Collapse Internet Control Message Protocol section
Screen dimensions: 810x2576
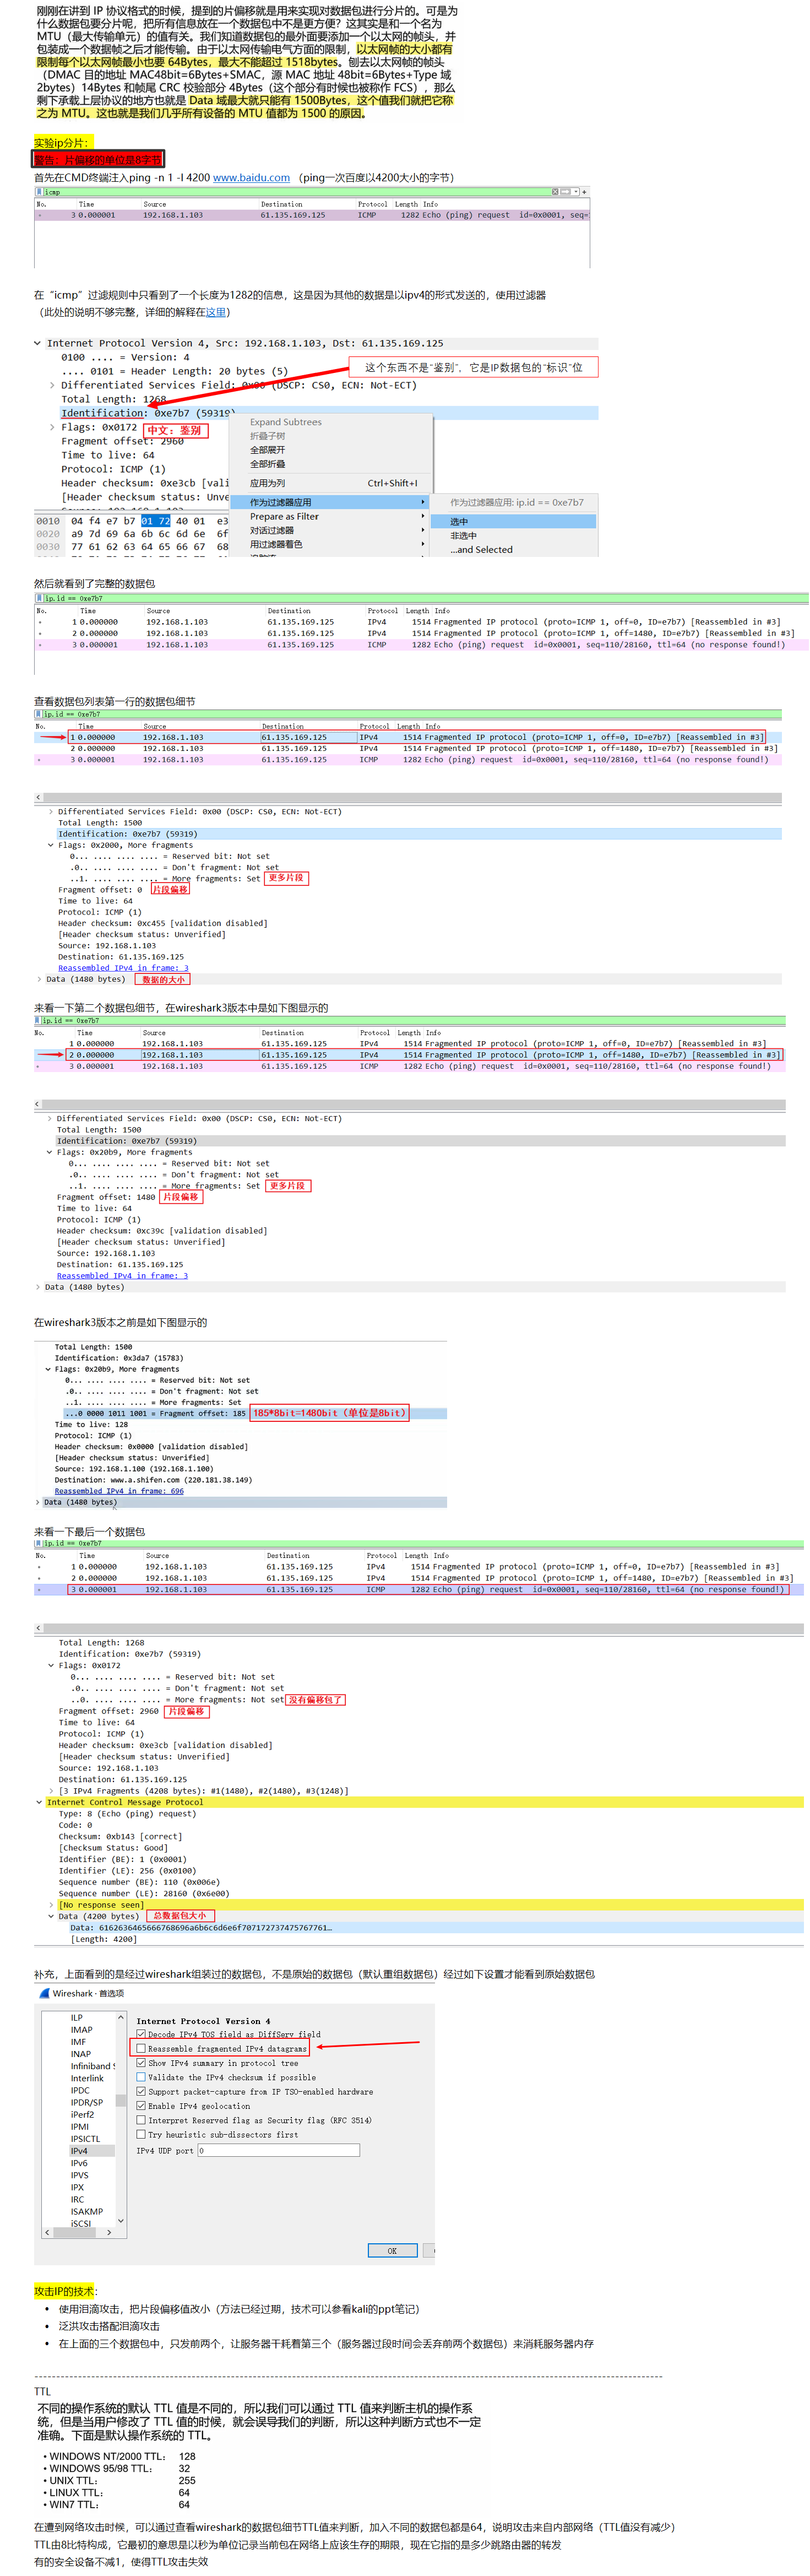[39, 1803]
